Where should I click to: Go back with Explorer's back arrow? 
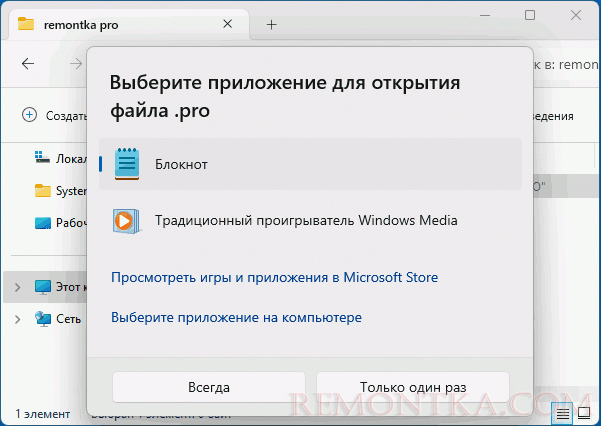click(x=28, y=64)
